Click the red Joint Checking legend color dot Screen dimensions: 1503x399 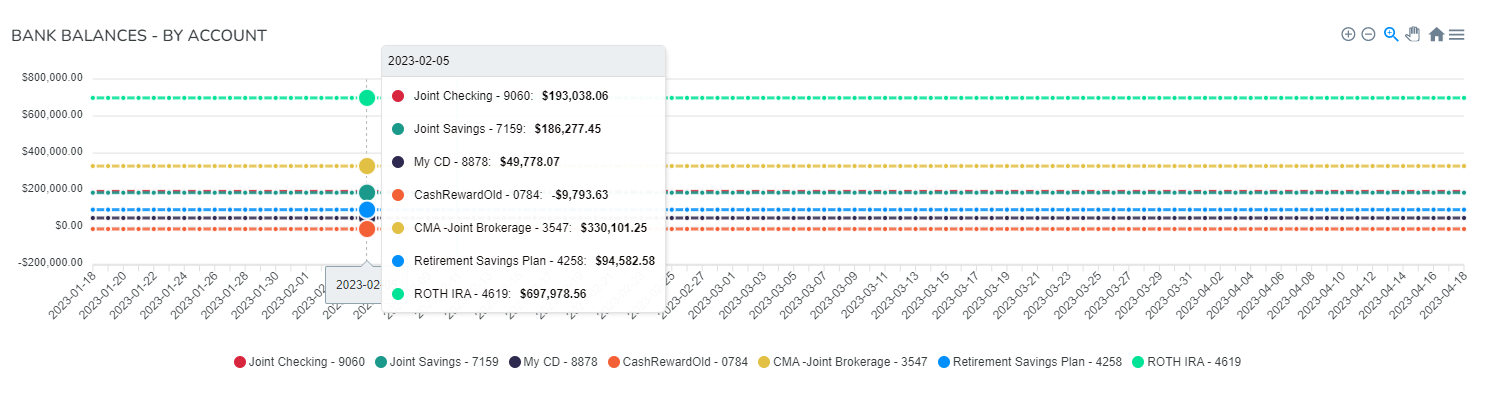pos(239,362)
